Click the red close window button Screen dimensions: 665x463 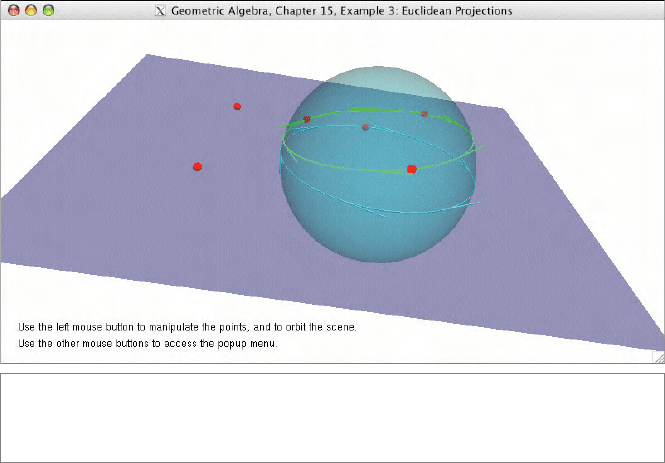14,10
